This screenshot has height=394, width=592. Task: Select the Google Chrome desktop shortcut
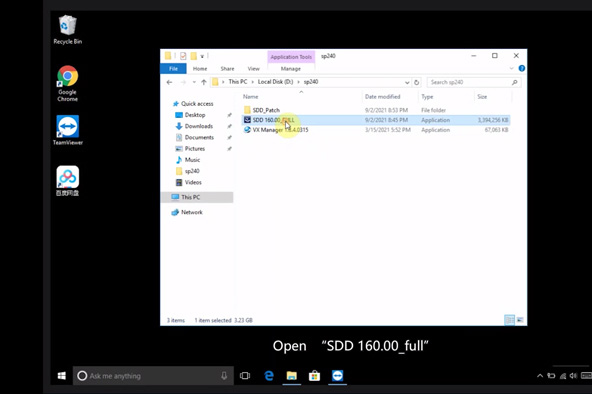pos(68,83)
